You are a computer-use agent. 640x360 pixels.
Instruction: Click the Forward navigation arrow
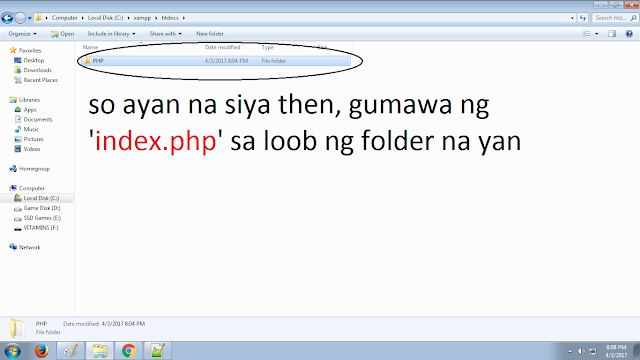pos(20,18)
